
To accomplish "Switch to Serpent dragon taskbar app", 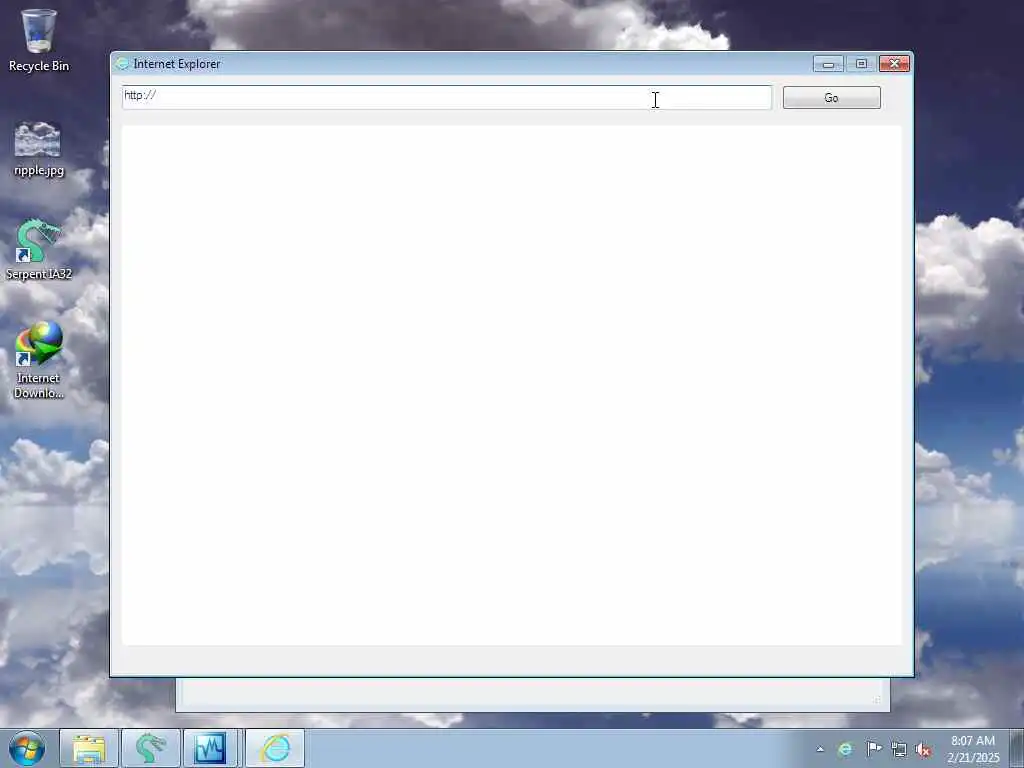I will [x=150, y=748].
